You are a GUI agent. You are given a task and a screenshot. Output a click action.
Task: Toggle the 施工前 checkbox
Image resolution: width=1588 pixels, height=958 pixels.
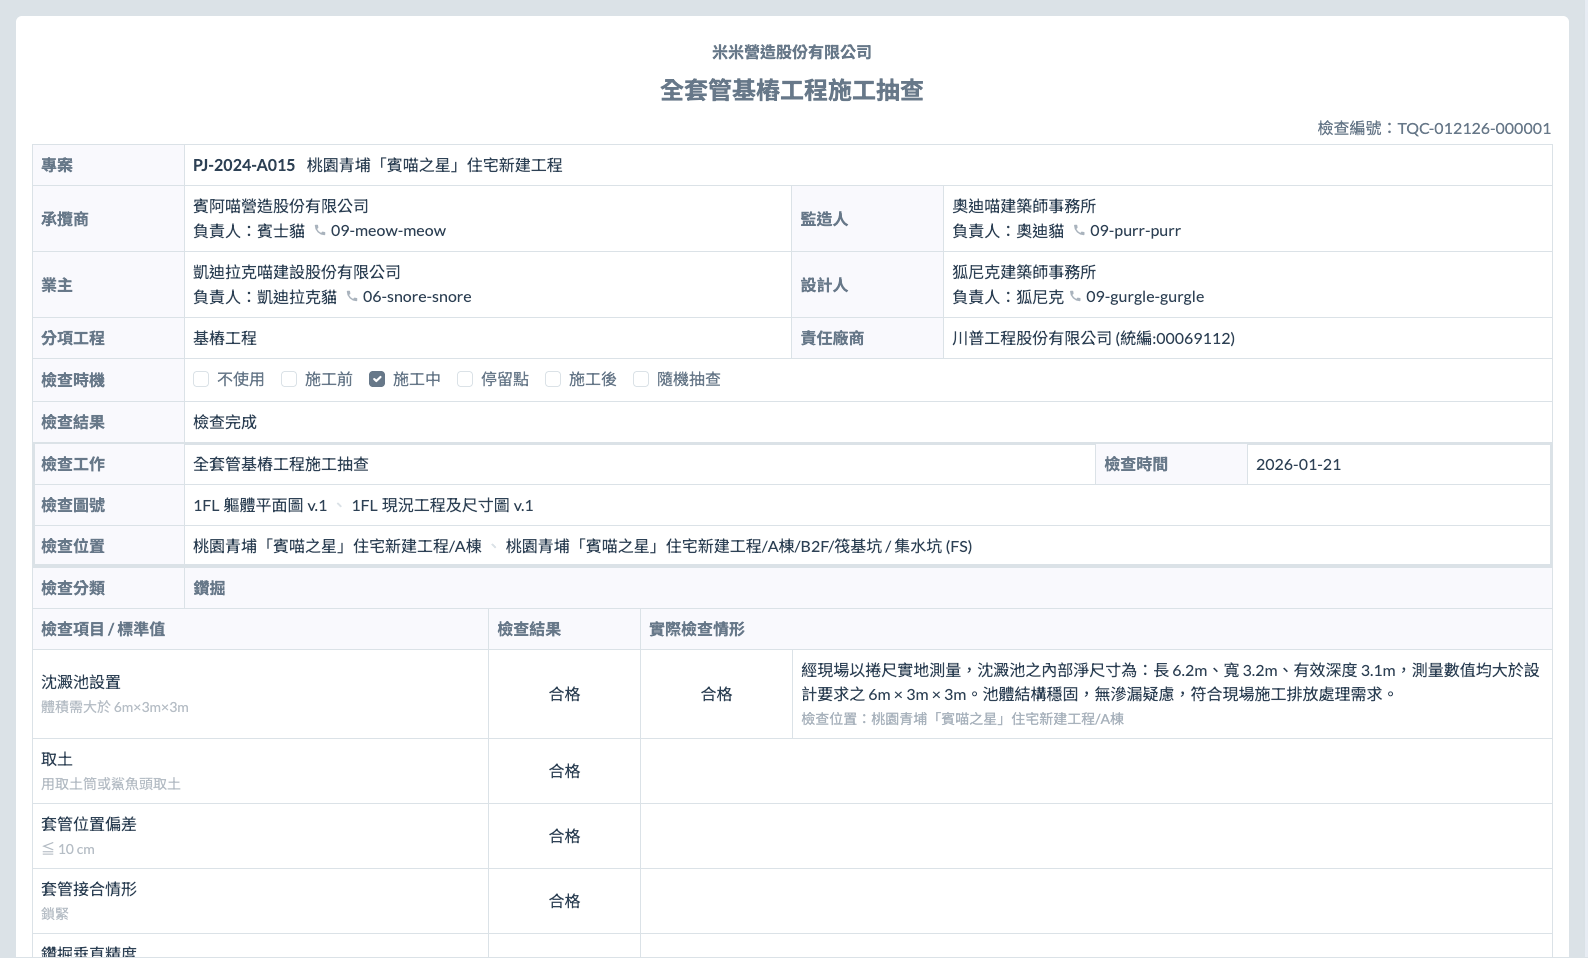coord(289,379)
